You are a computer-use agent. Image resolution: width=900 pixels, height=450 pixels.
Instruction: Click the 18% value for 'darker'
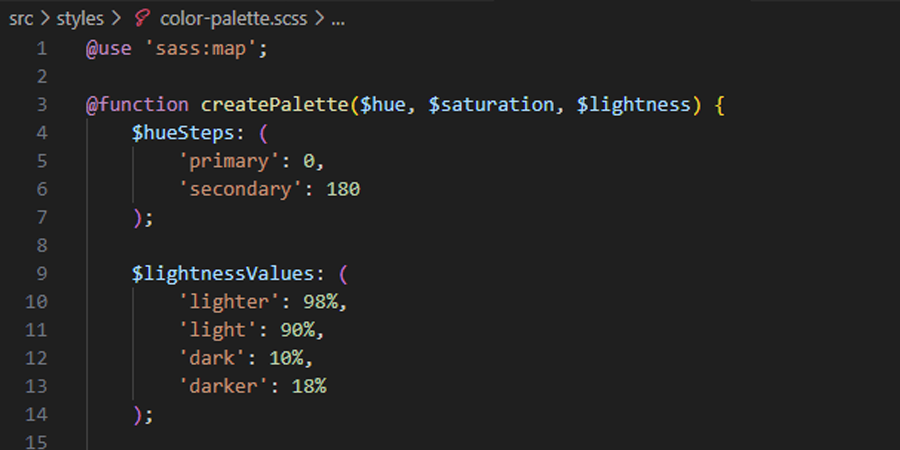(x=308, y=385)
